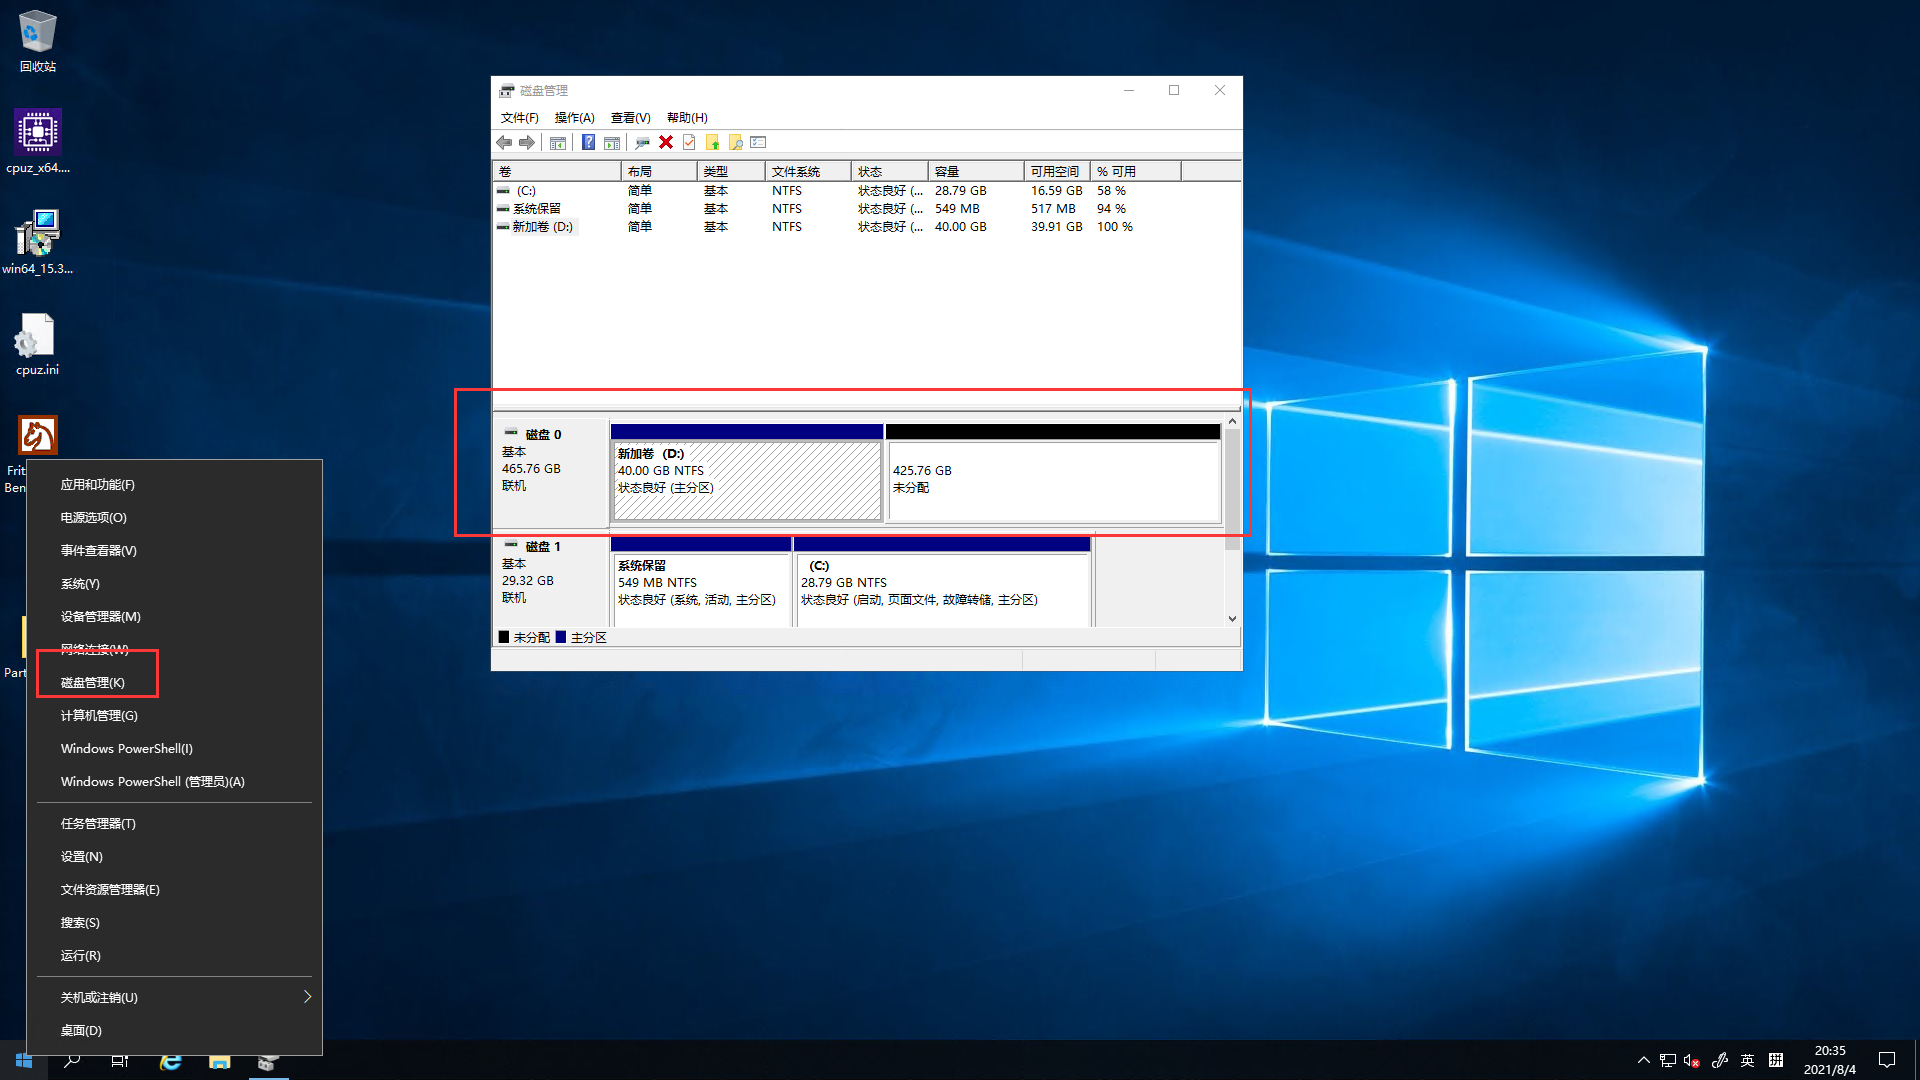Open the 操作(A) menu

point(574,118)
